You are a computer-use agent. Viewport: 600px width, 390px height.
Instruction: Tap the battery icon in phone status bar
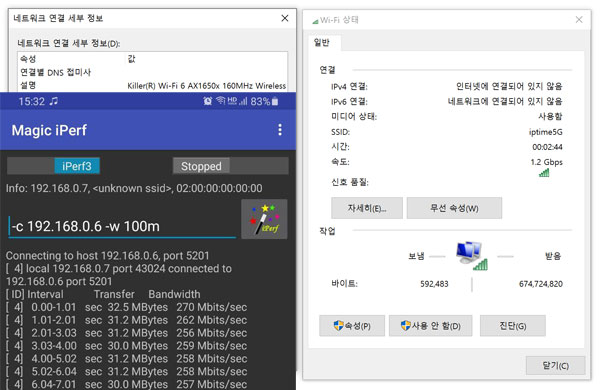click(x=275, y=101)
